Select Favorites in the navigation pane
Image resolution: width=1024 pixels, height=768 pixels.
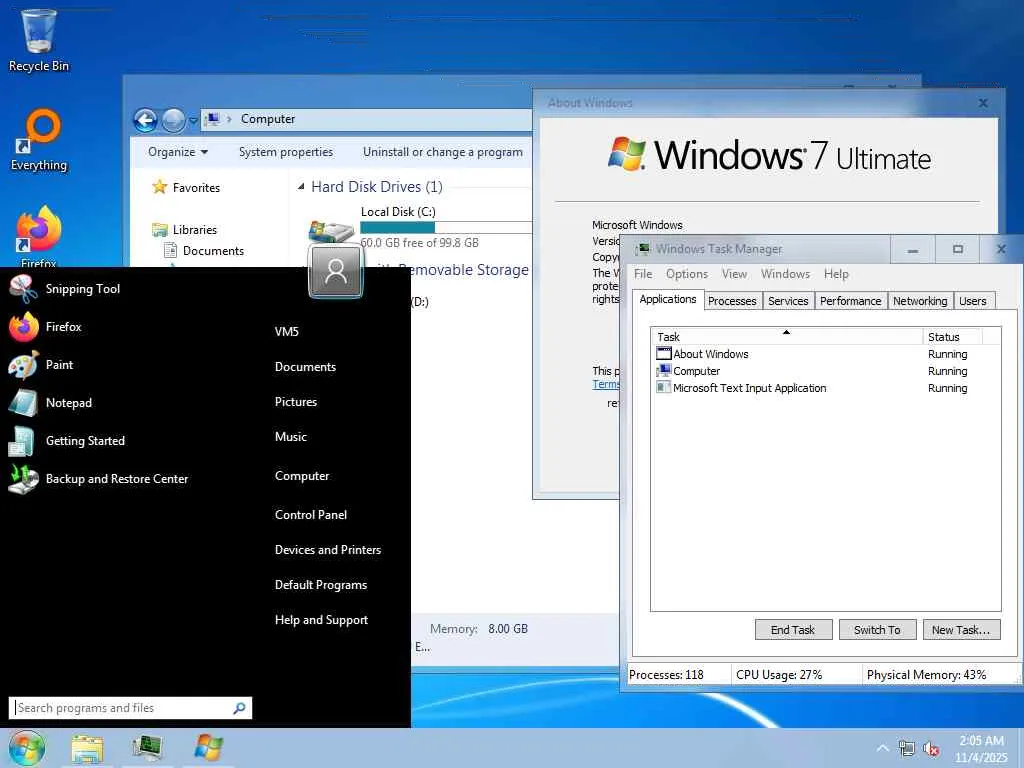click(x=196, y=187)
